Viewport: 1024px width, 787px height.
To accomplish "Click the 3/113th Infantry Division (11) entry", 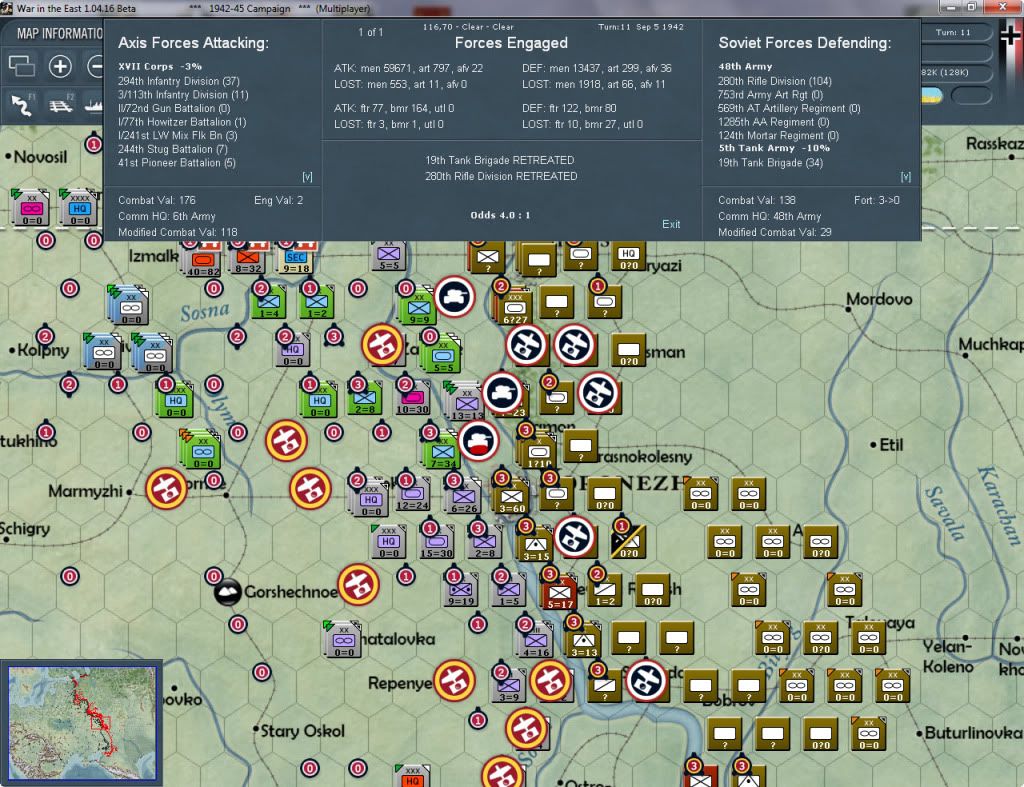I will click(184, 95).
